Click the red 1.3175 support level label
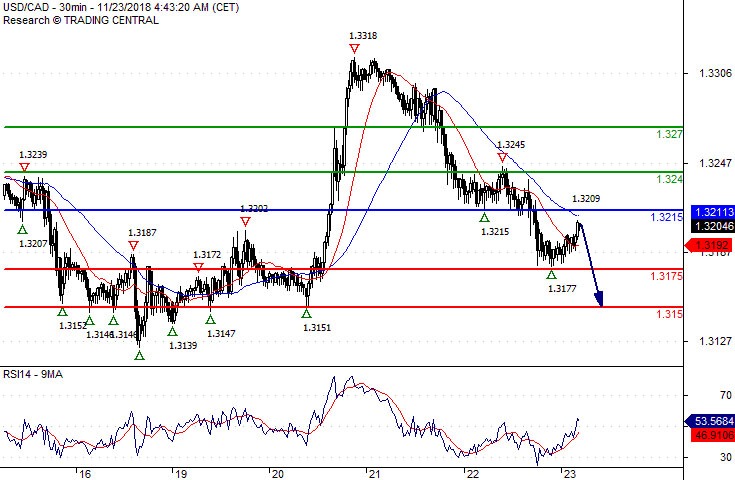The image size is (735, 480). click(666, 276)
